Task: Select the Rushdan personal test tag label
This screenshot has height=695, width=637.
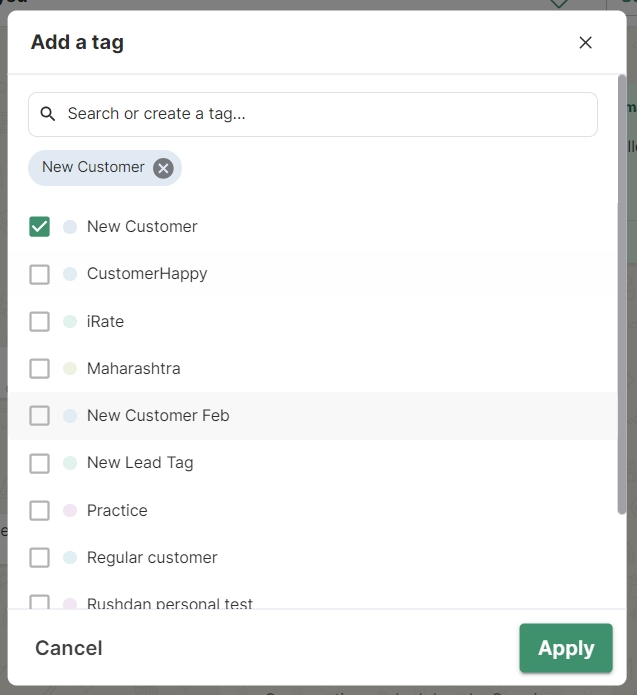Action: pyautogui.click(x=169, y=604)
